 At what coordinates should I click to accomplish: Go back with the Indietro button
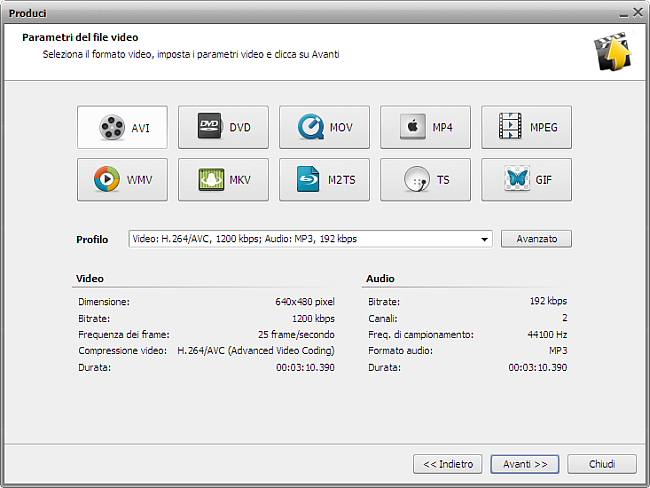448,464
